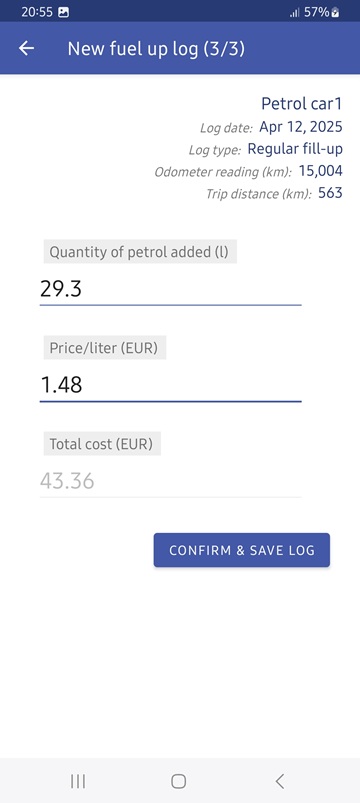The width and height of the screenshot is (360, 803).
Task: Tap the Android back chevron
Action: coord(280,781)
